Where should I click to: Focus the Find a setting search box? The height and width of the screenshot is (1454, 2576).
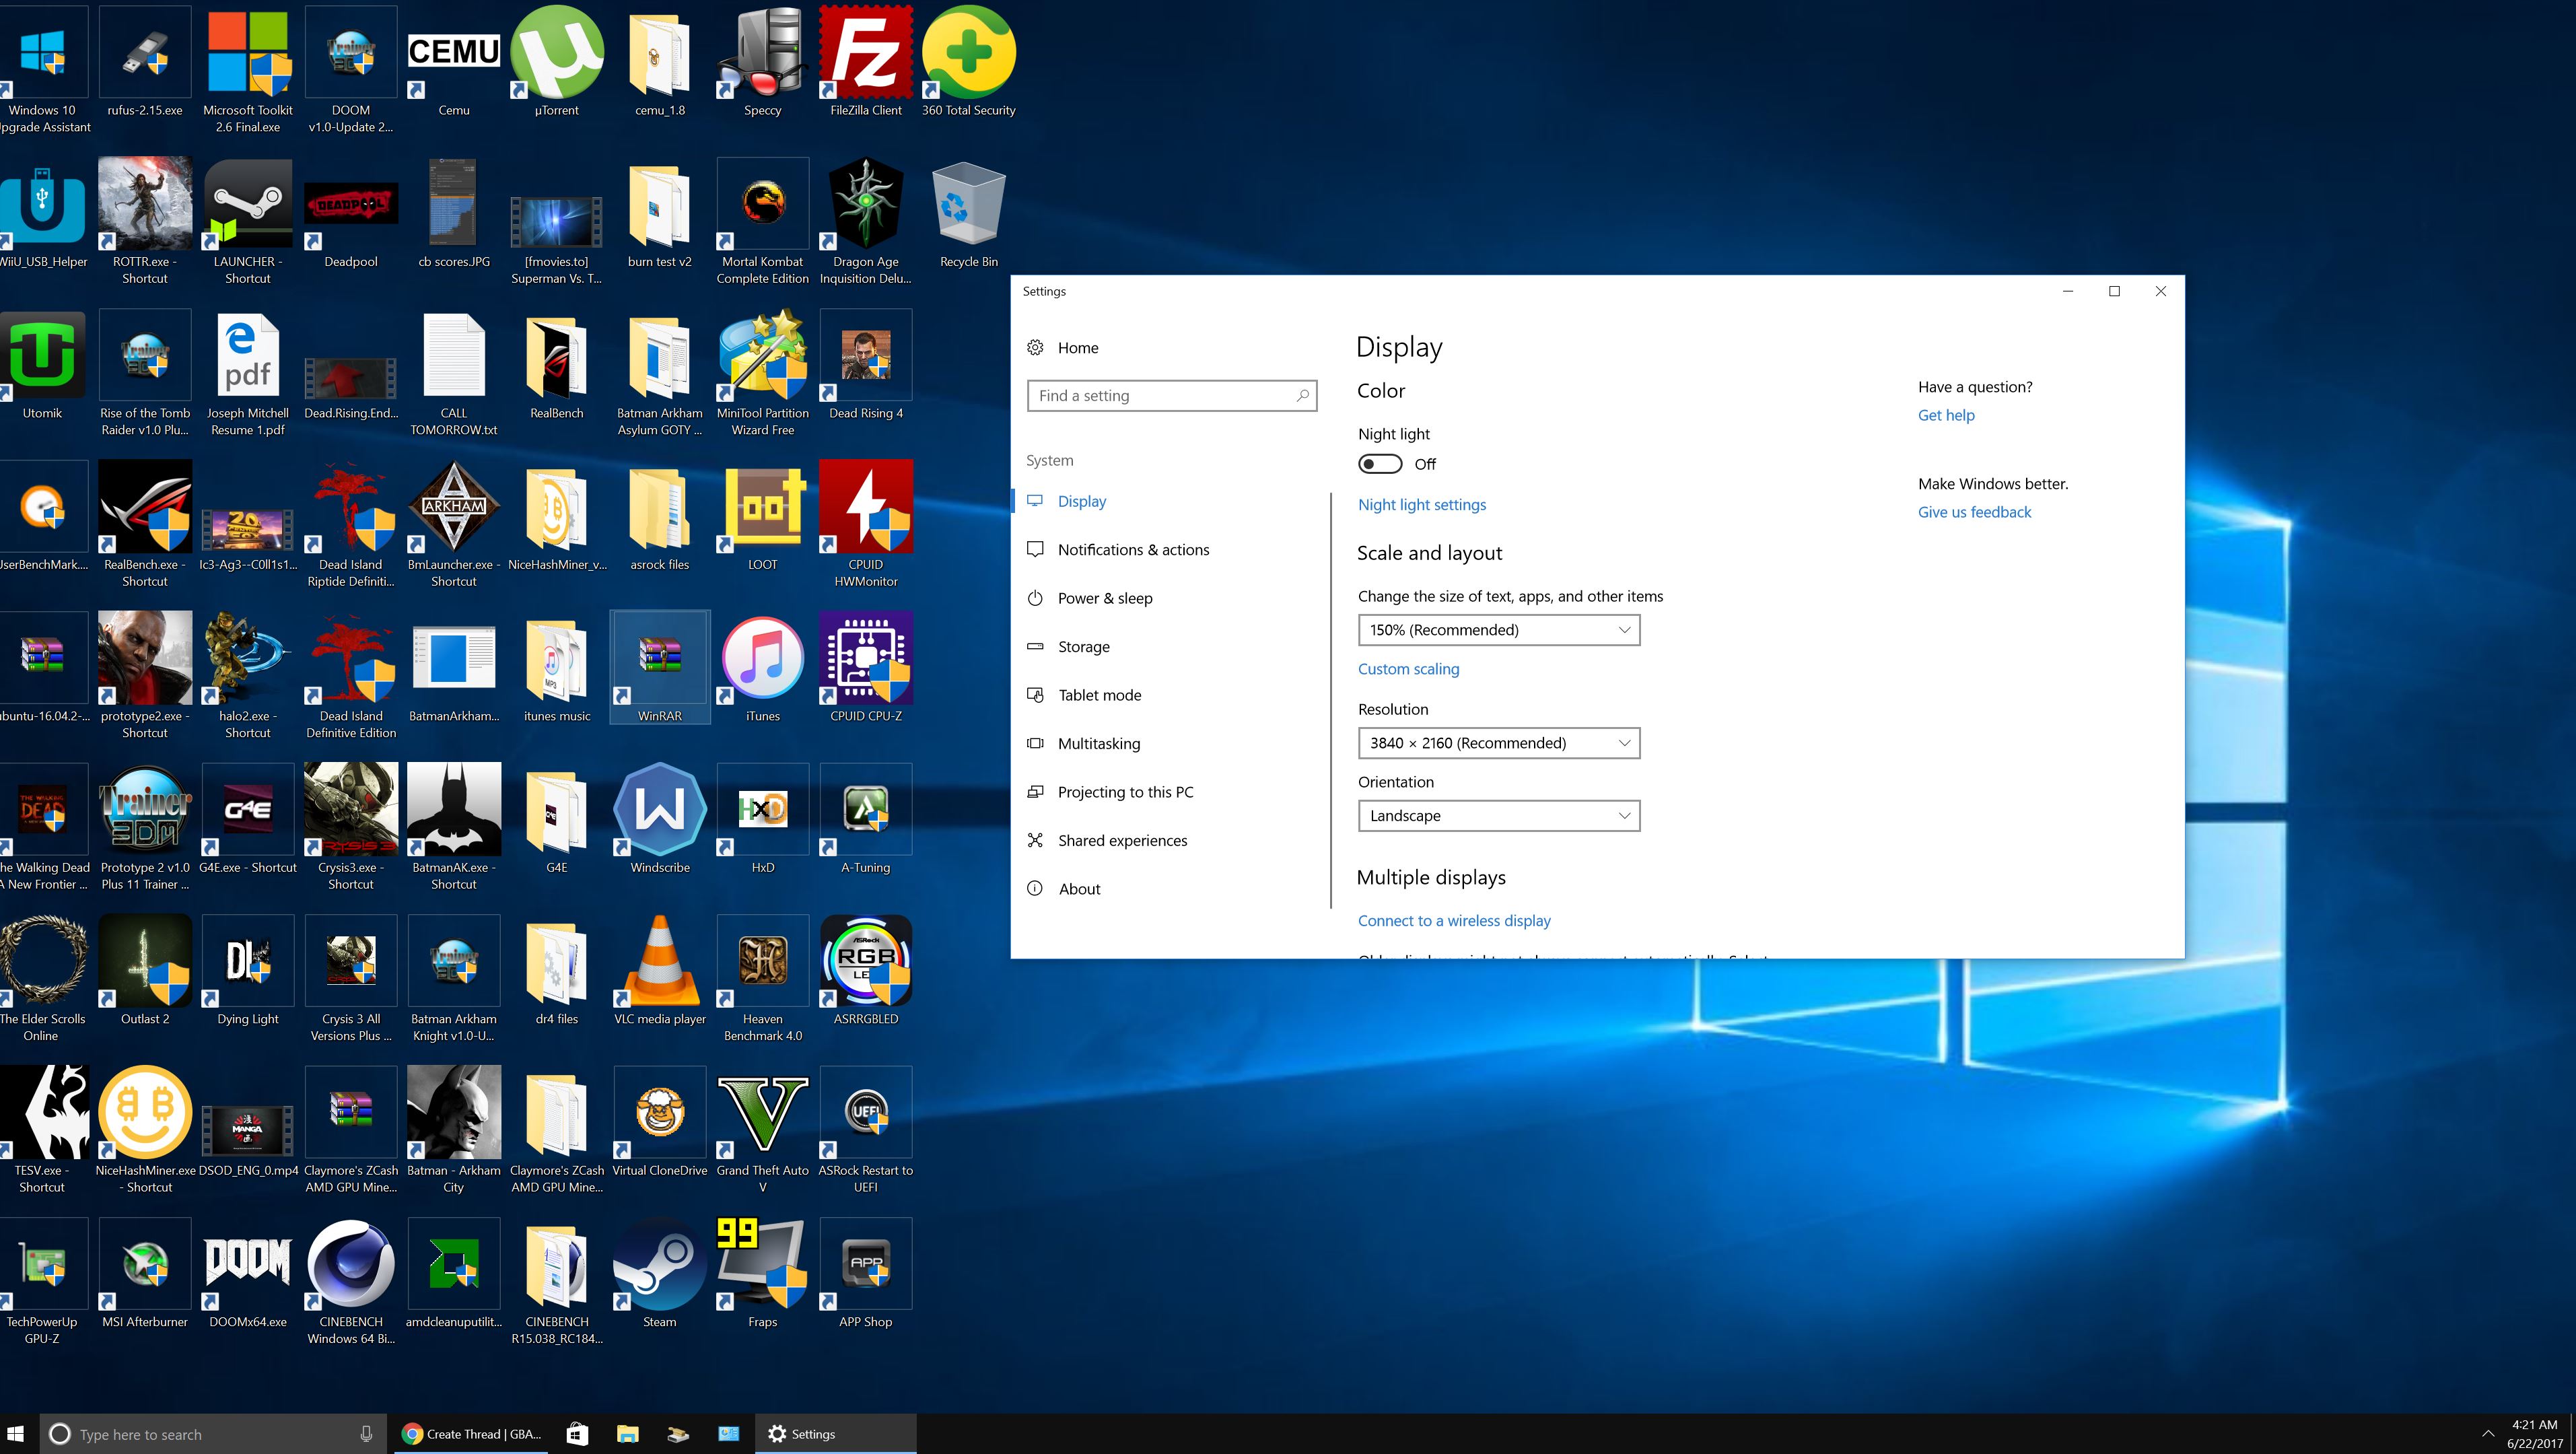pyautogui.click(x=1172, y=396)
